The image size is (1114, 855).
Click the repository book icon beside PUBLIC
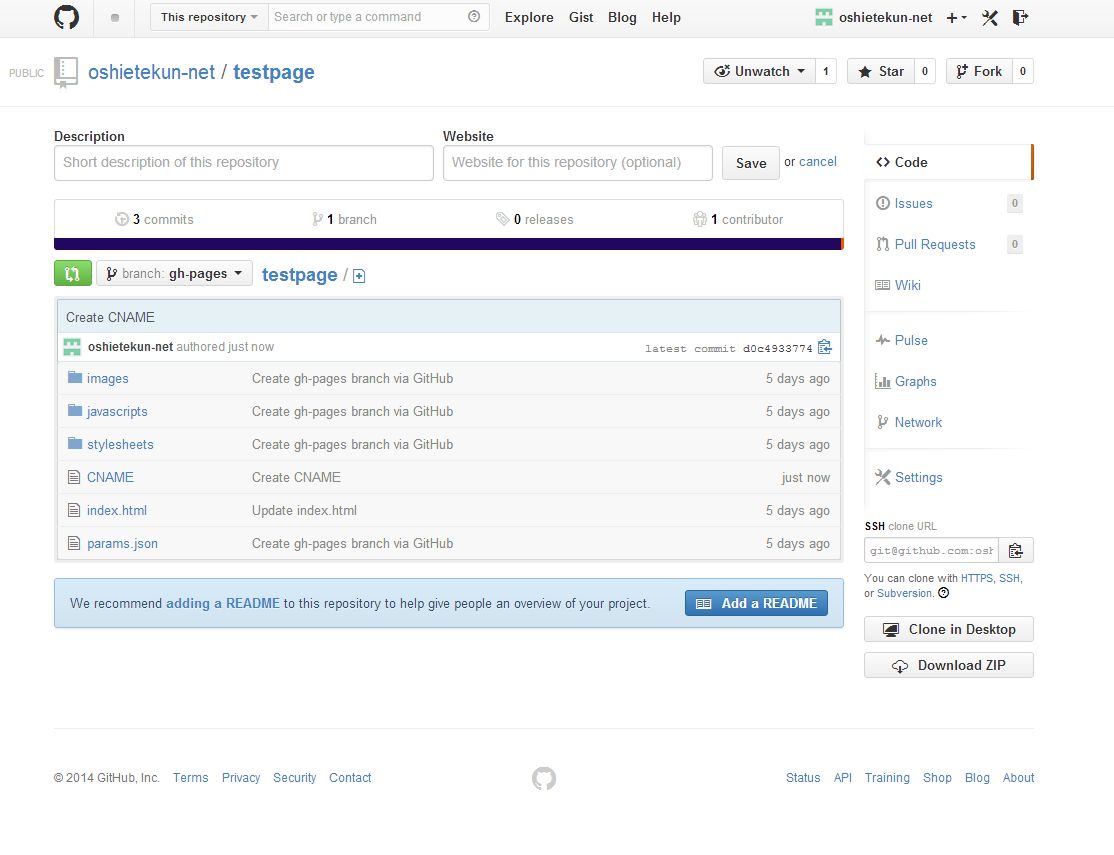(65, 72)
